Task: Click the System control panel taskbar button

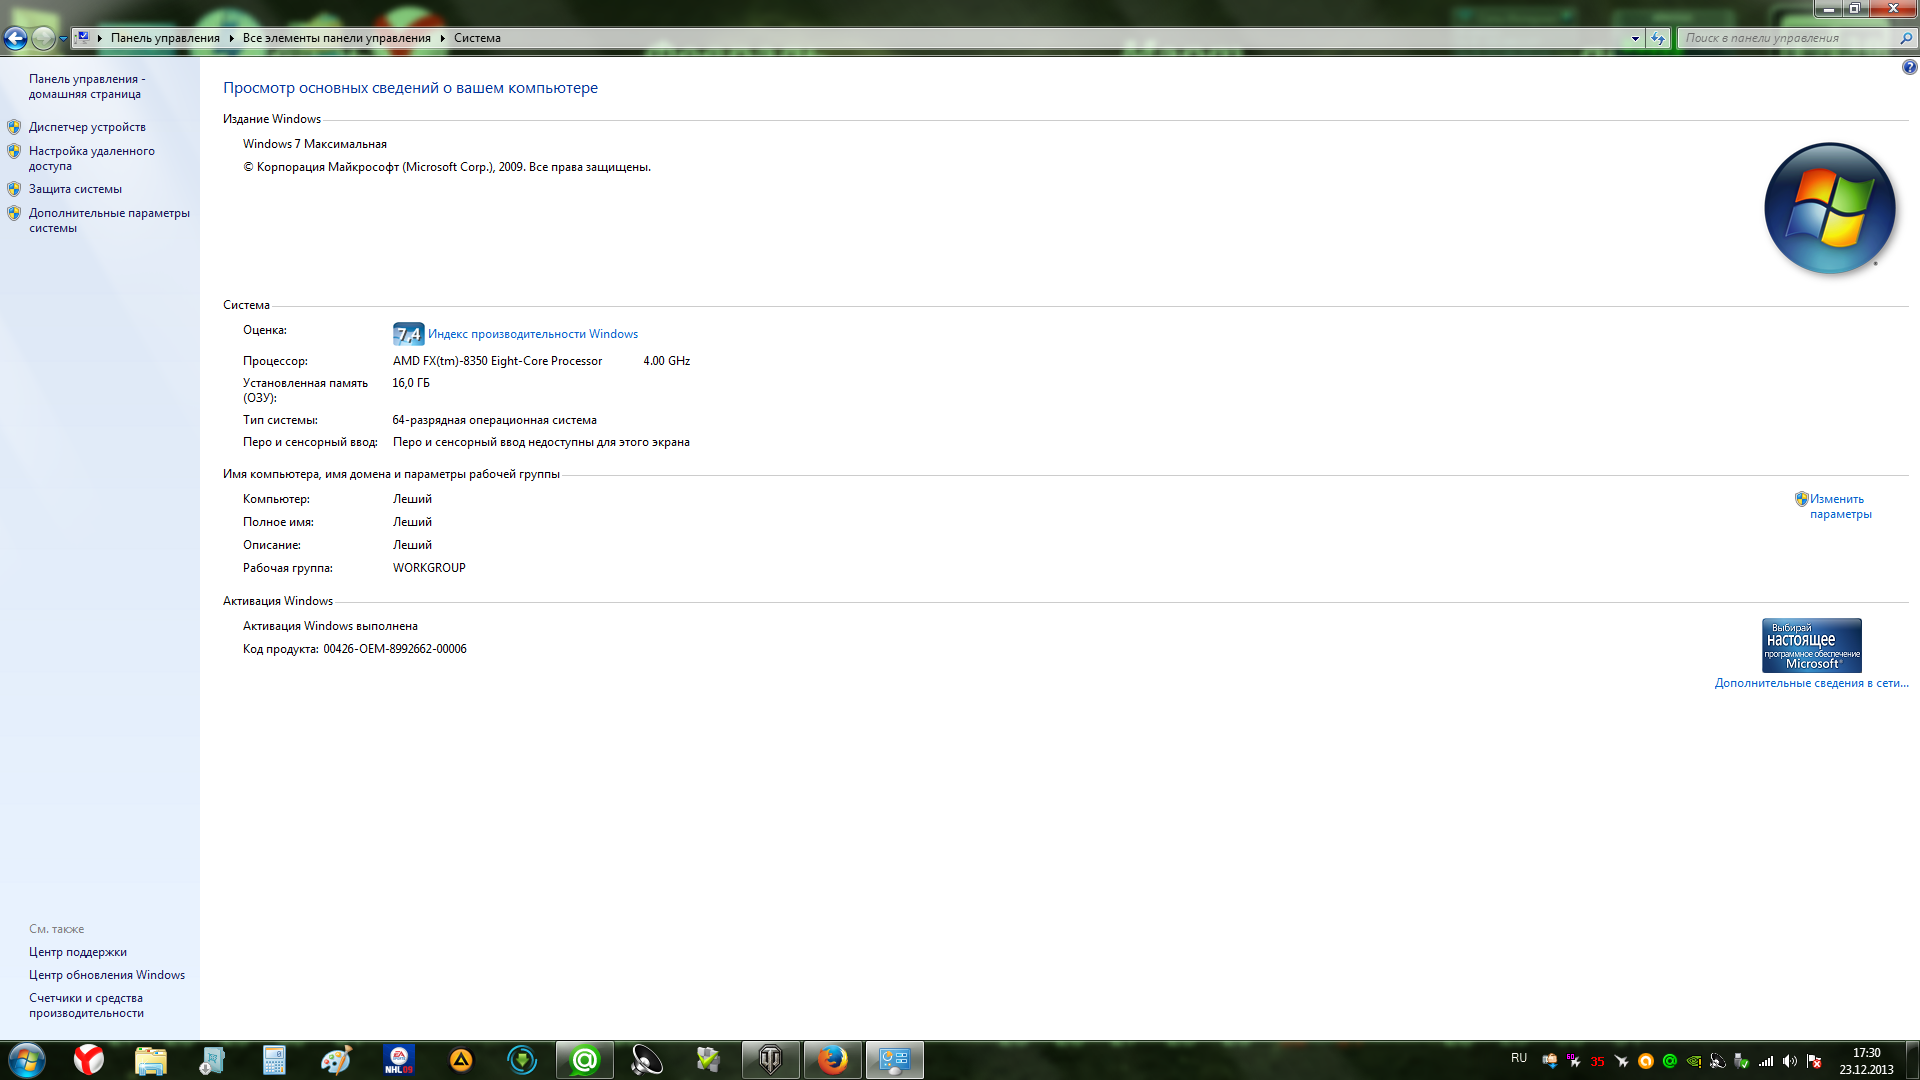Action: coord(895,1060)
